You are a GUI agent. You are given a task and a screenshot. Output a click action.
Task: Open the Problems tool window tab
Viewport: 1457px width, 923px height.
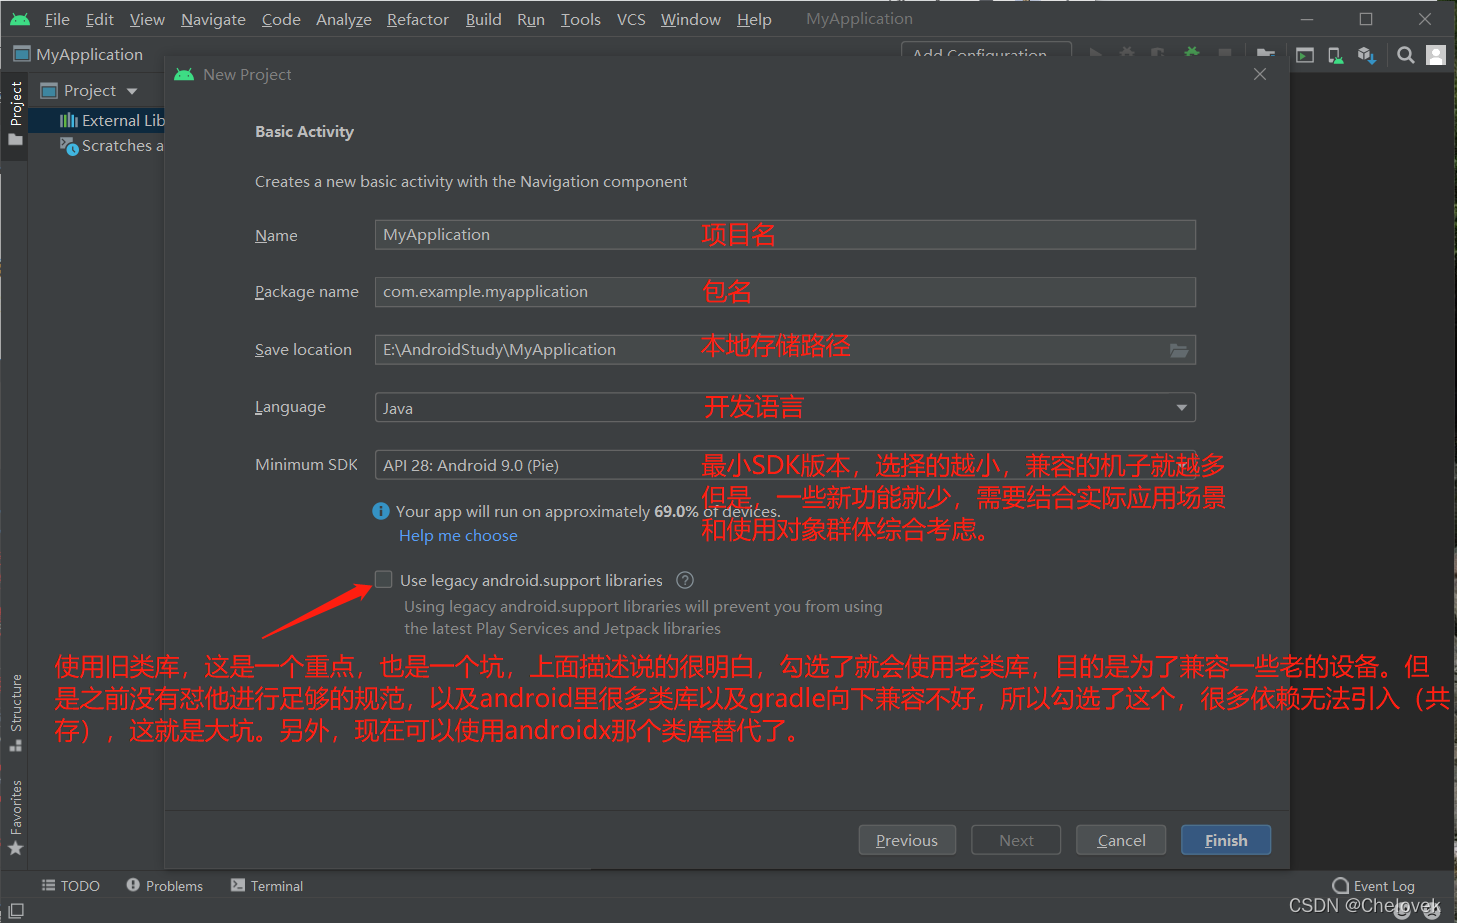(165, 886)
